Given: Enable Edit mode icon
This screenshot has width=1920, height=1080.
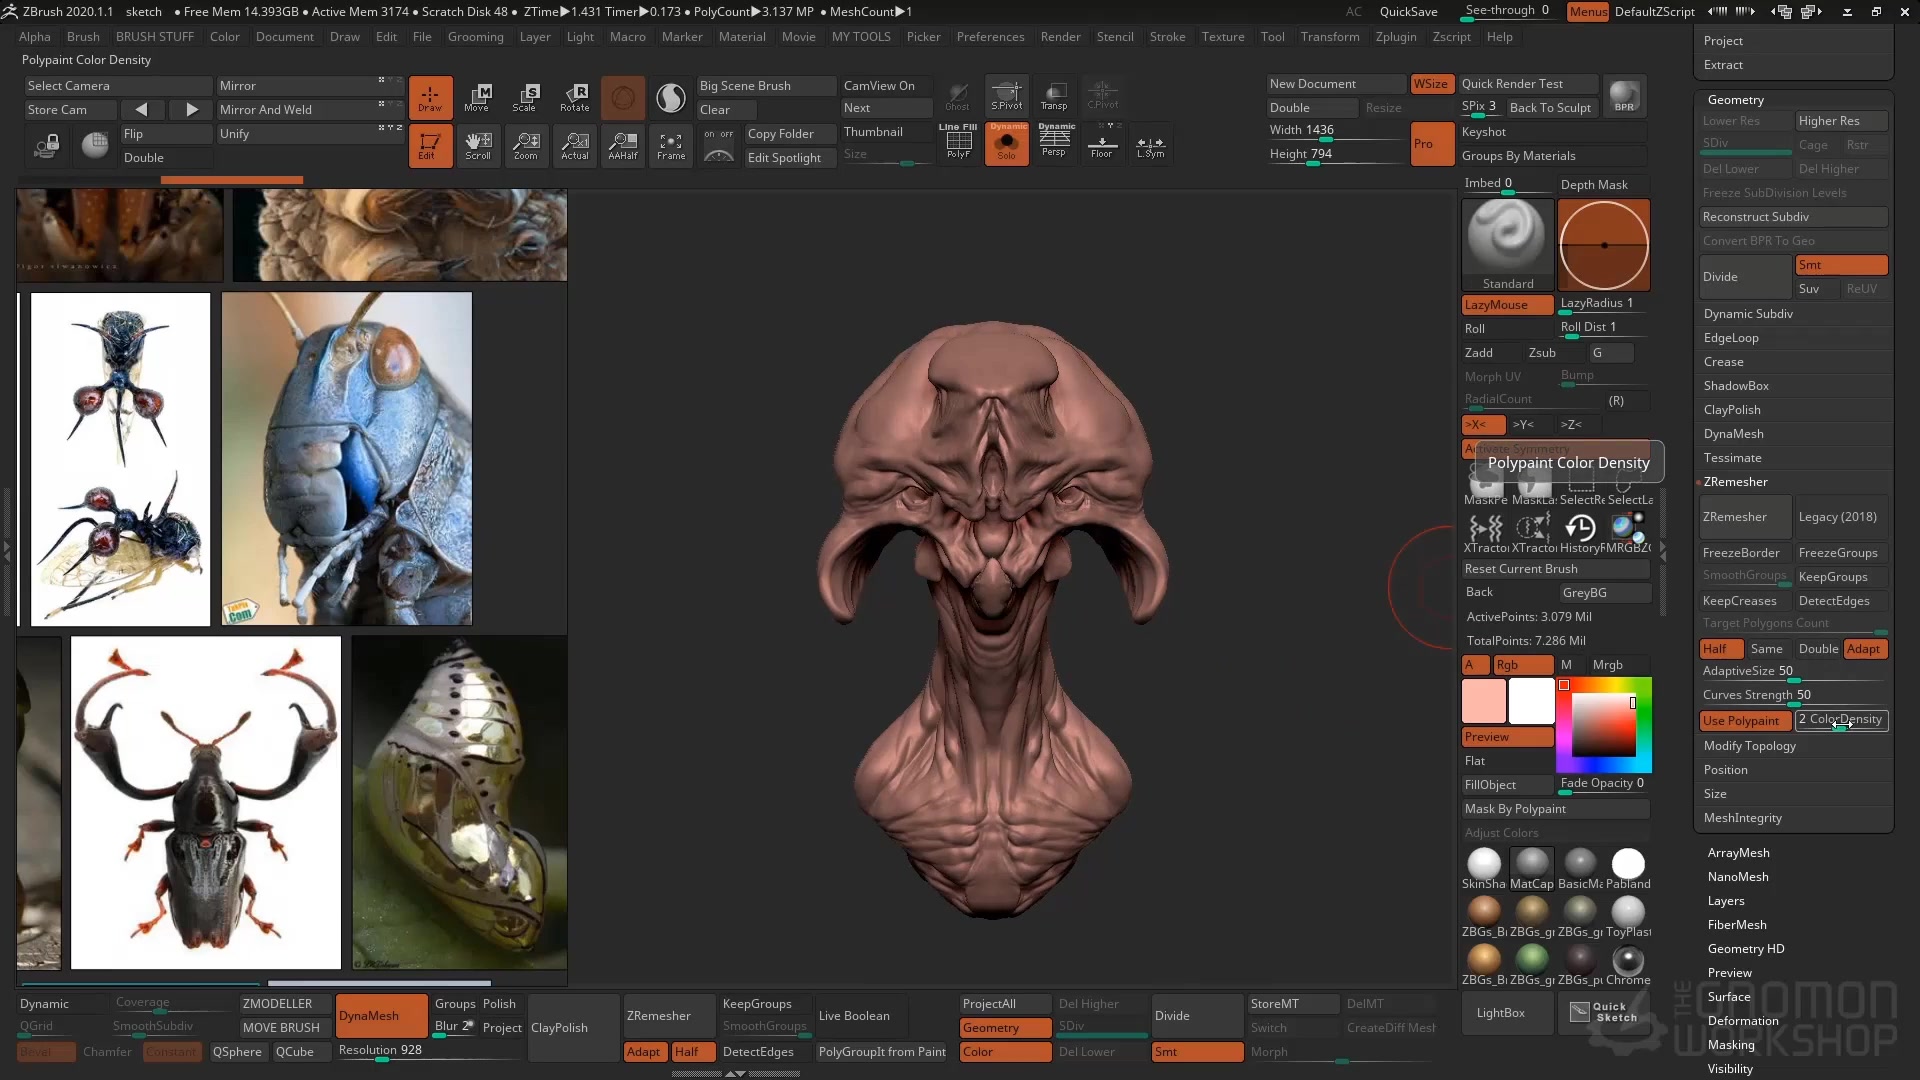Looking at the screenshot, I should (x=430, y=145).
